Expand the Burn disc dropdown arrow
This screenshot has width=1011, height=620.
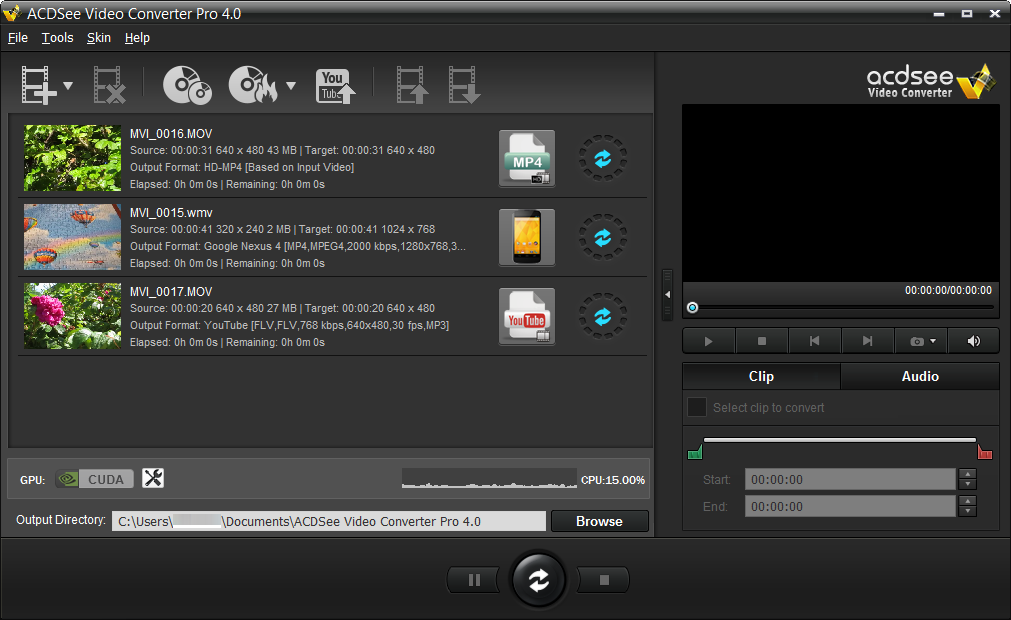pyautogui.click(x=291, y=85)
